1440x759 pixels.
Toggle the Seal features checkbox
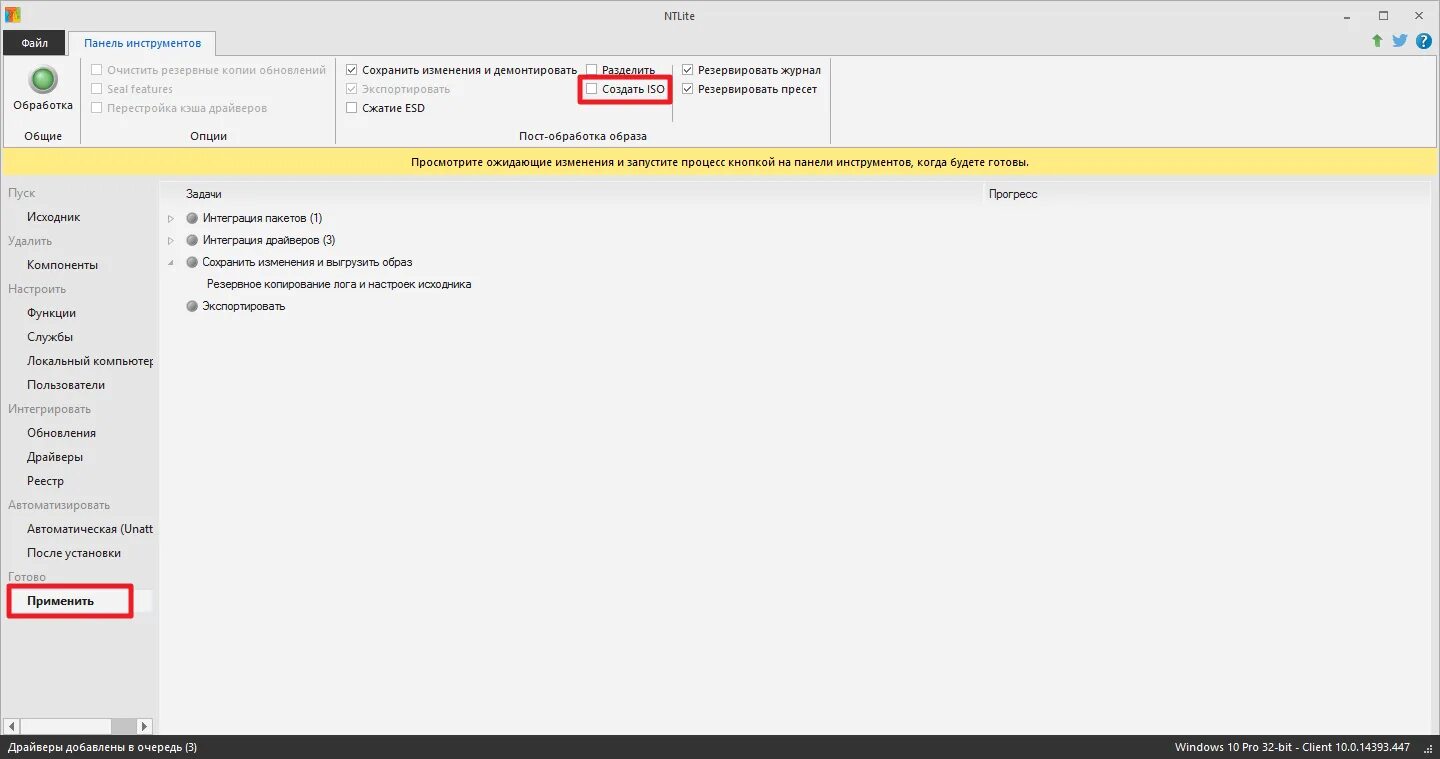(x=96, y=89)
